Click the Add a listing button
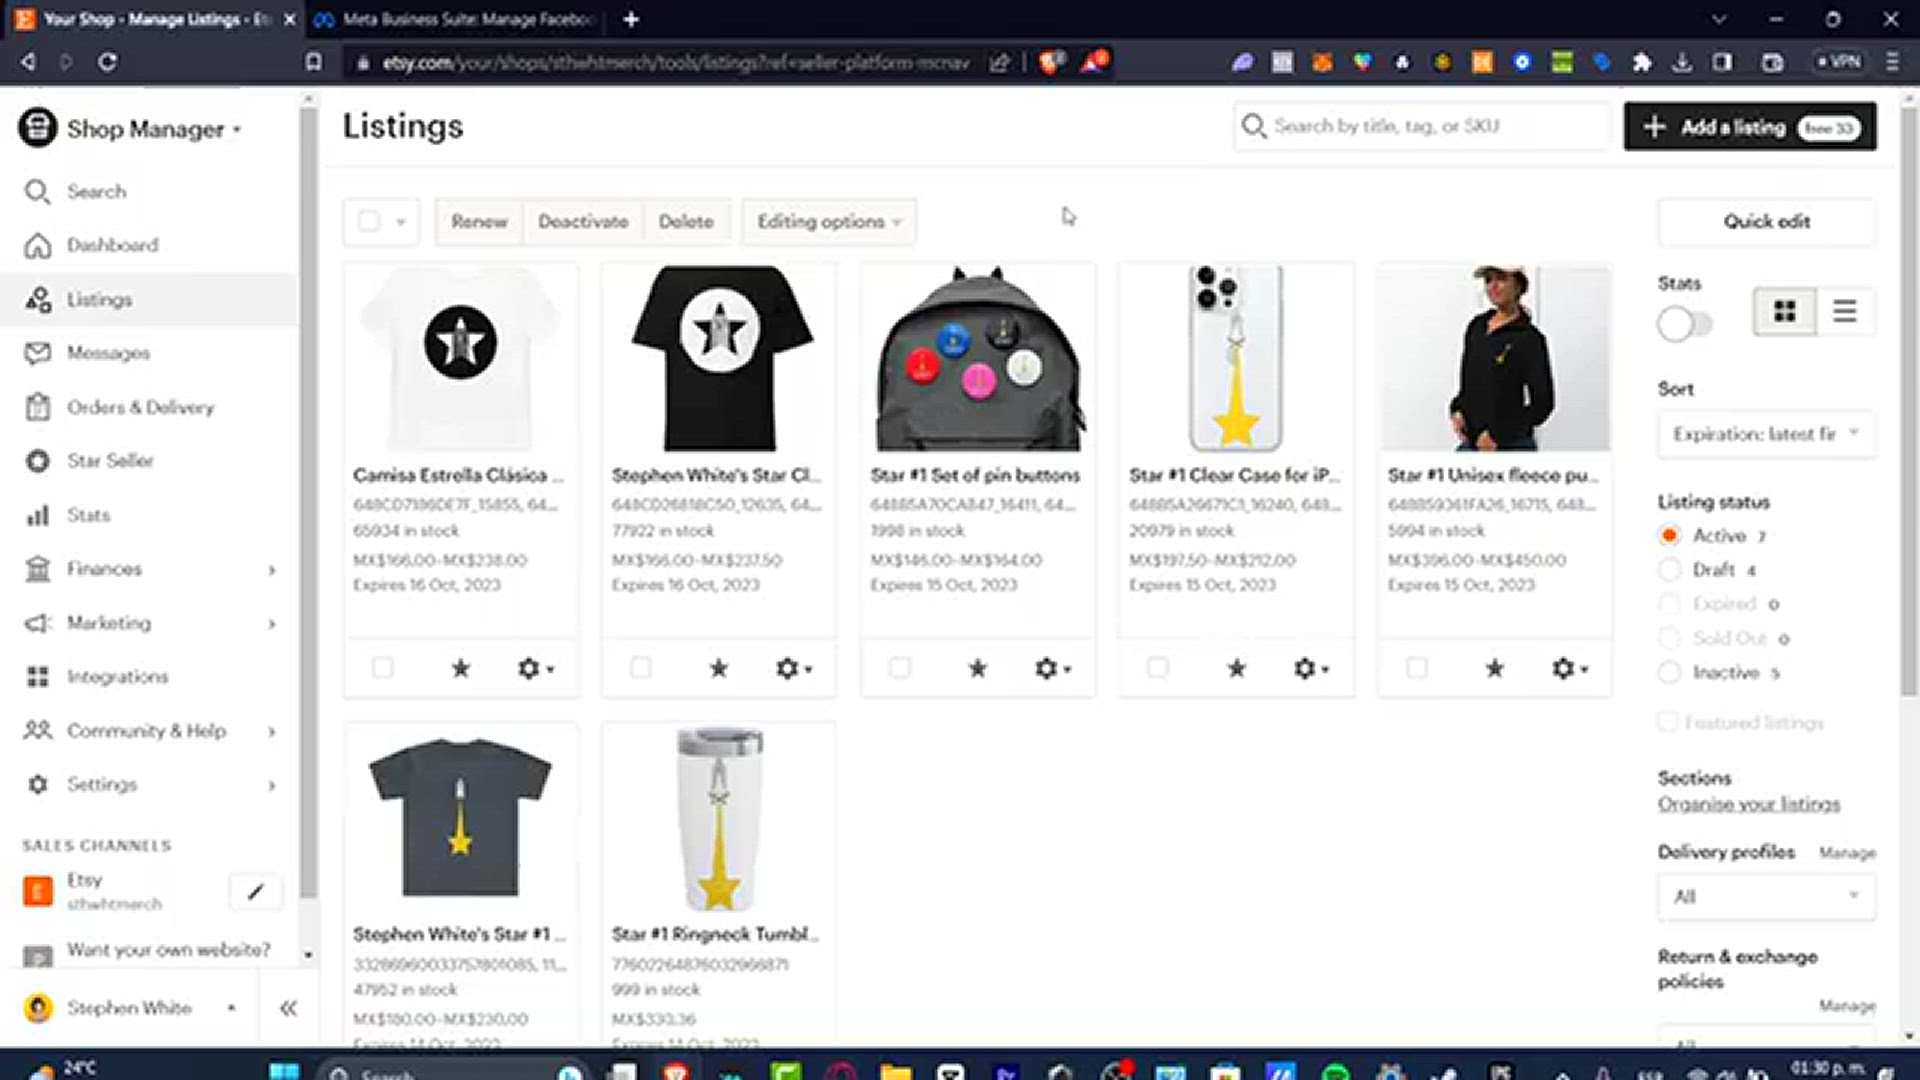This screenshot has width=1920, height=1080. click(1750, 127)
